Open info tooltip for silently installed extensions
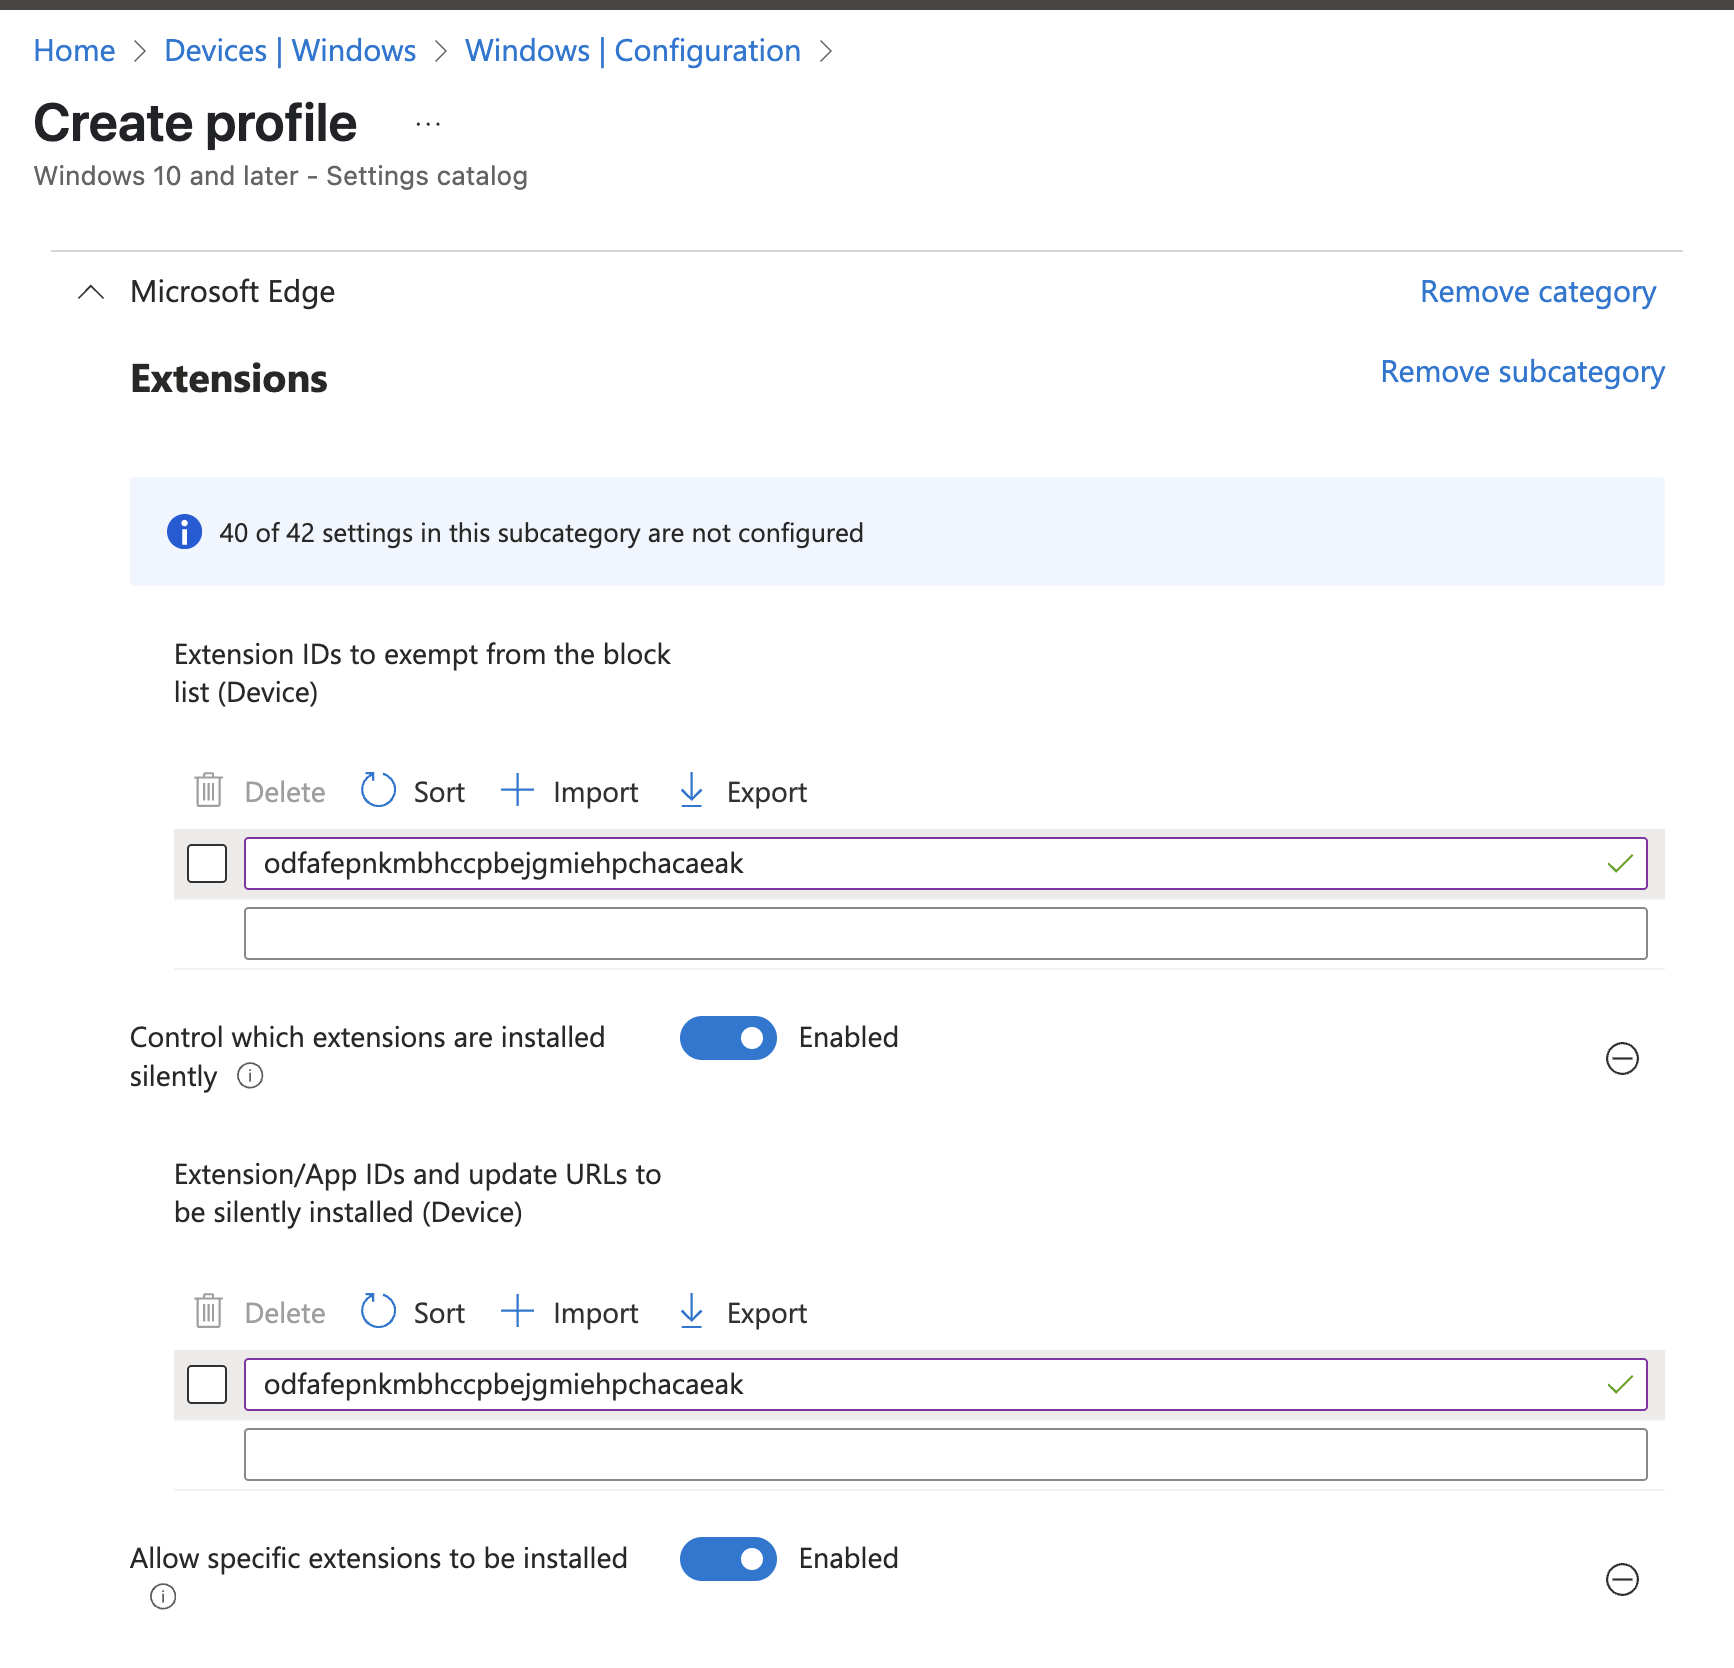This screenshot has width=1734, height=1668. pos(250,1076)
